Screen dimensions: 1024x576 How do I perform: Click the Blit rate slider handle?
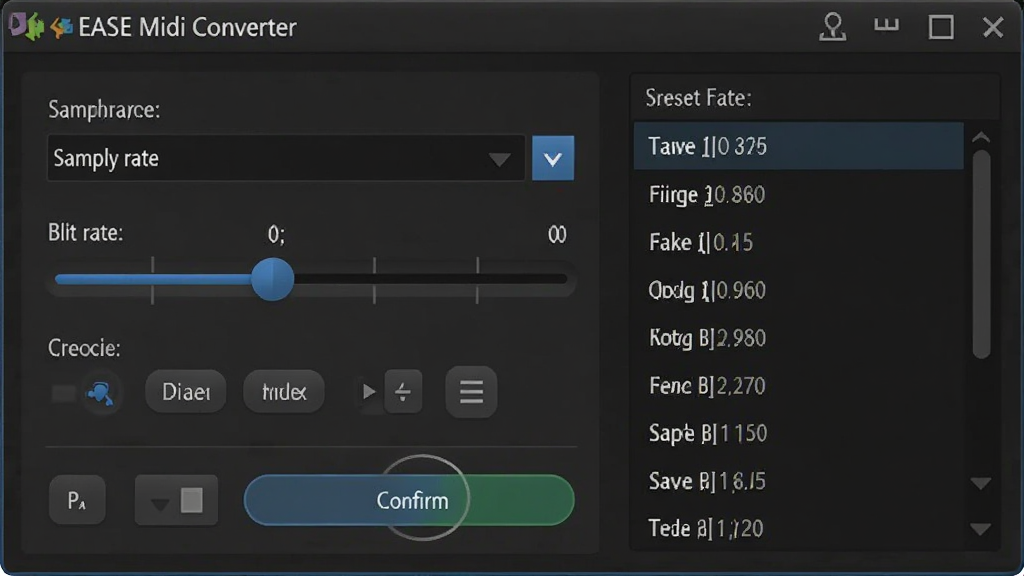click(x=272, y=280)
